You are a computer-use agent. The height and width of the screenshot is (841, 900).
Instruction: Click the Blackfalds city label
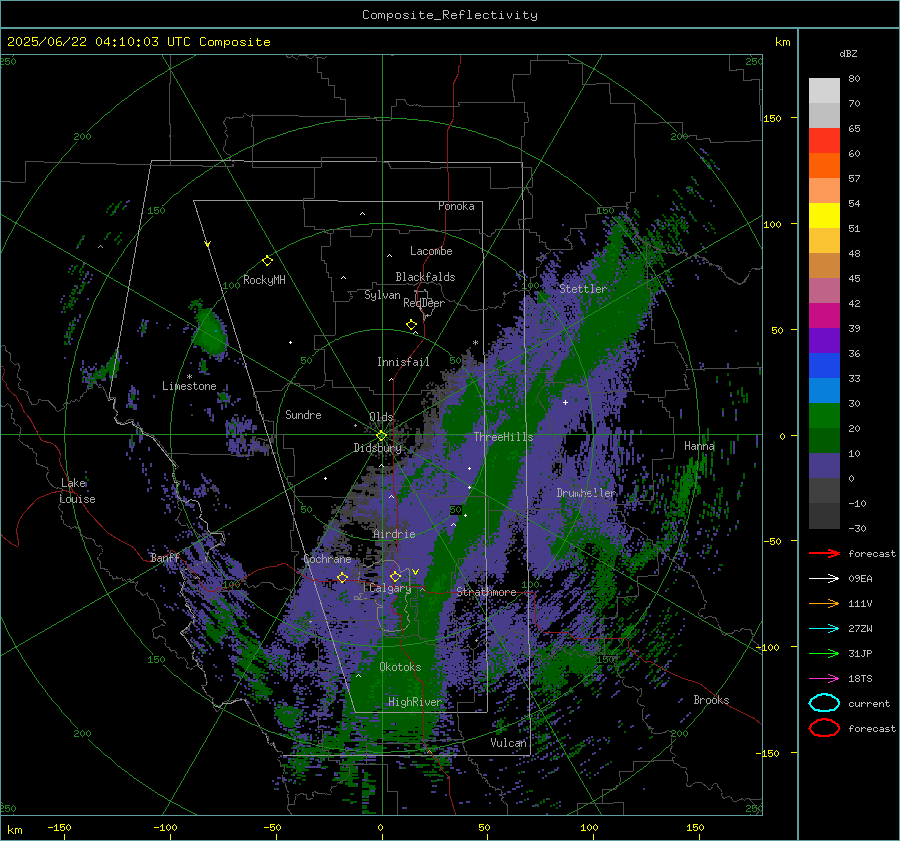pos(425,277)
